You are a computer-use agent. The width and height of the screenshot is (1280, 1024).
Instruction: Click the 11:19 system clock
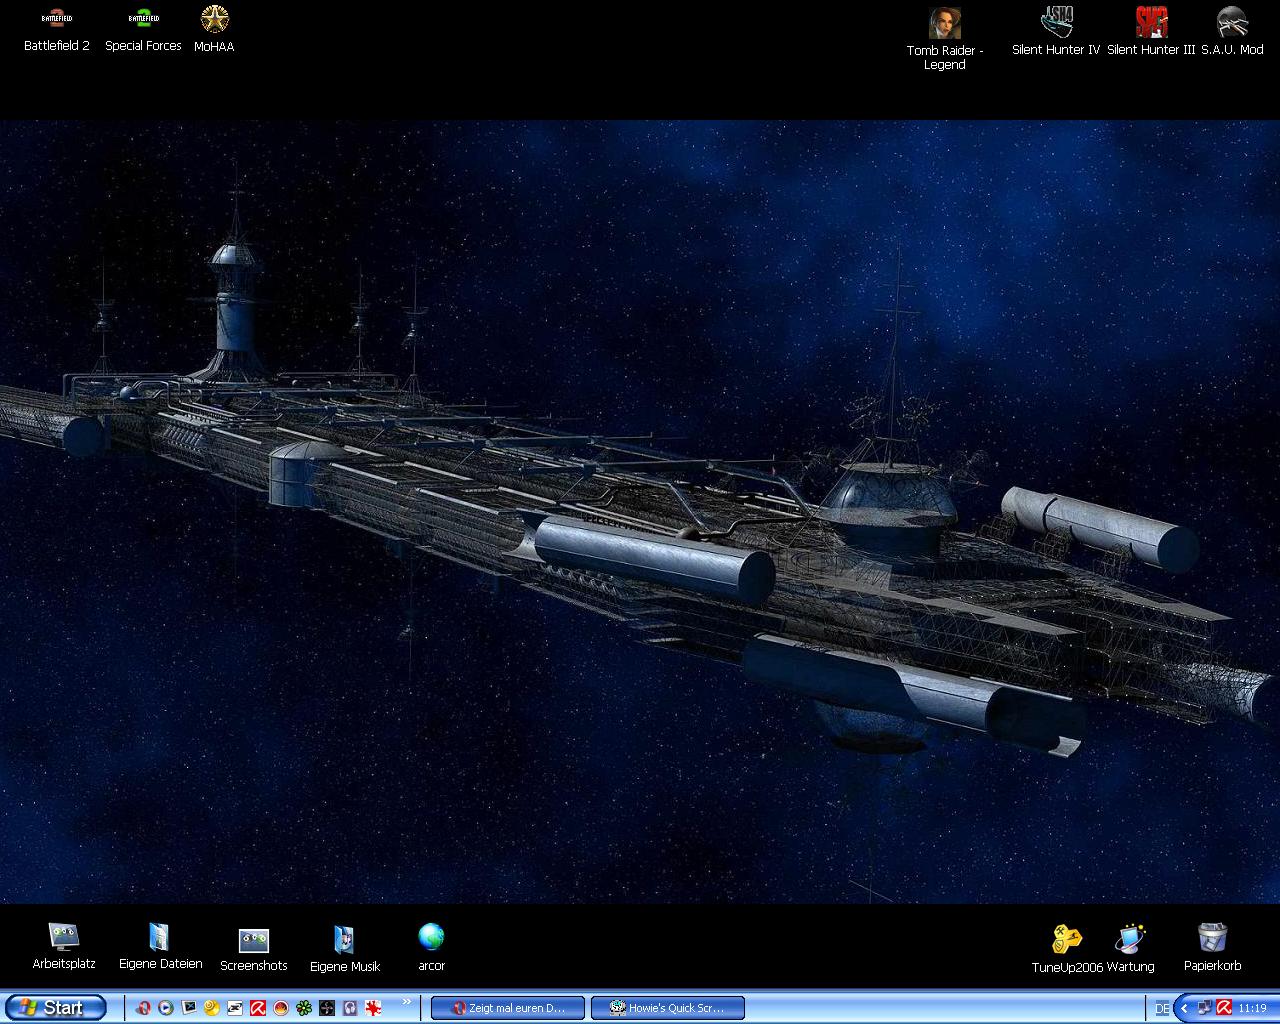(x=1252, y=1008)
